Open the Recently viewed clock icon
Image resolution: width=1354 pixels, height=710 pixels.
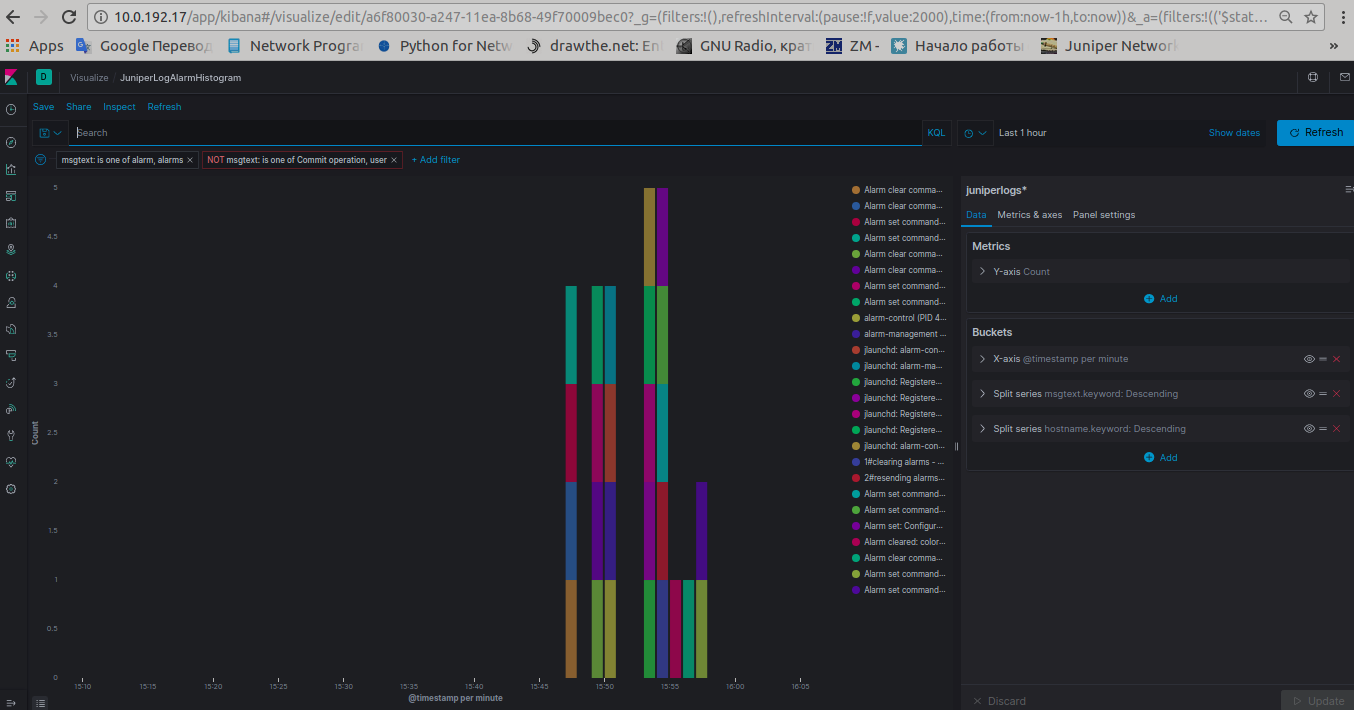(x=11, y=109)
